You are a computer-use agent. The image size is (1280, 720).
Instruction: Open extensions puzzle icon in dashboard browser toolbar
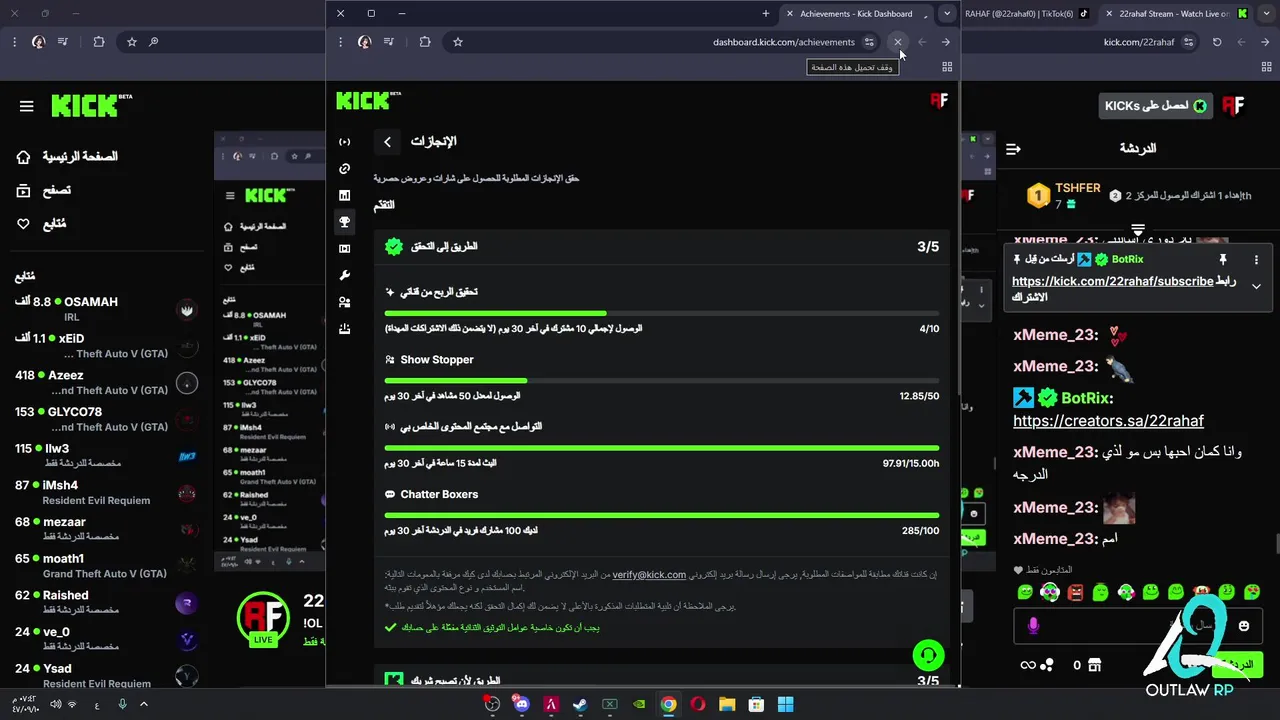click(x=425, y=42)
